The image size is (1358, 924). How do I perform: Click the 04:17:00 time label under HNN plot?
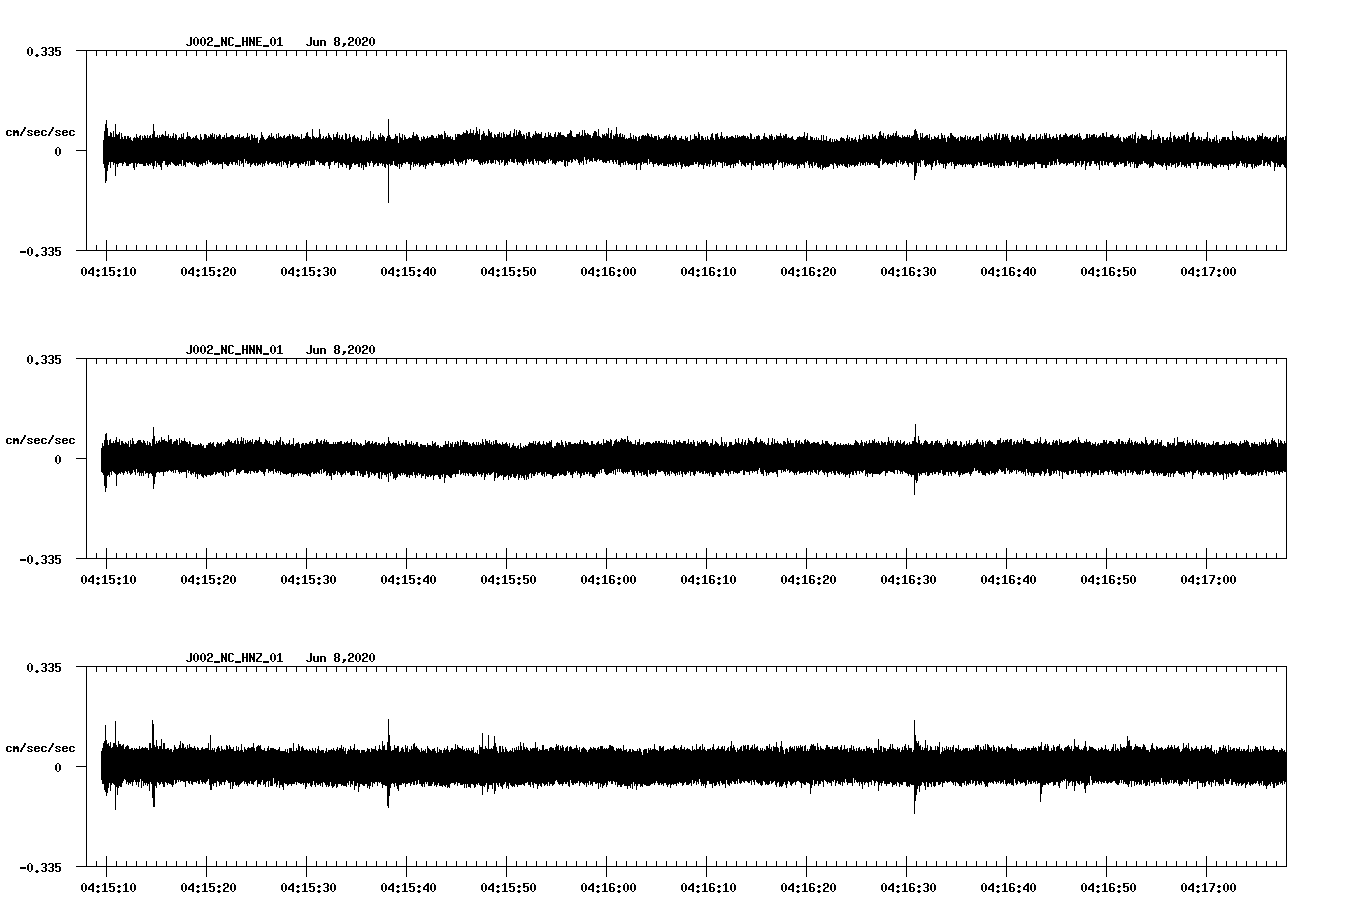click(x=1208, y=580)
